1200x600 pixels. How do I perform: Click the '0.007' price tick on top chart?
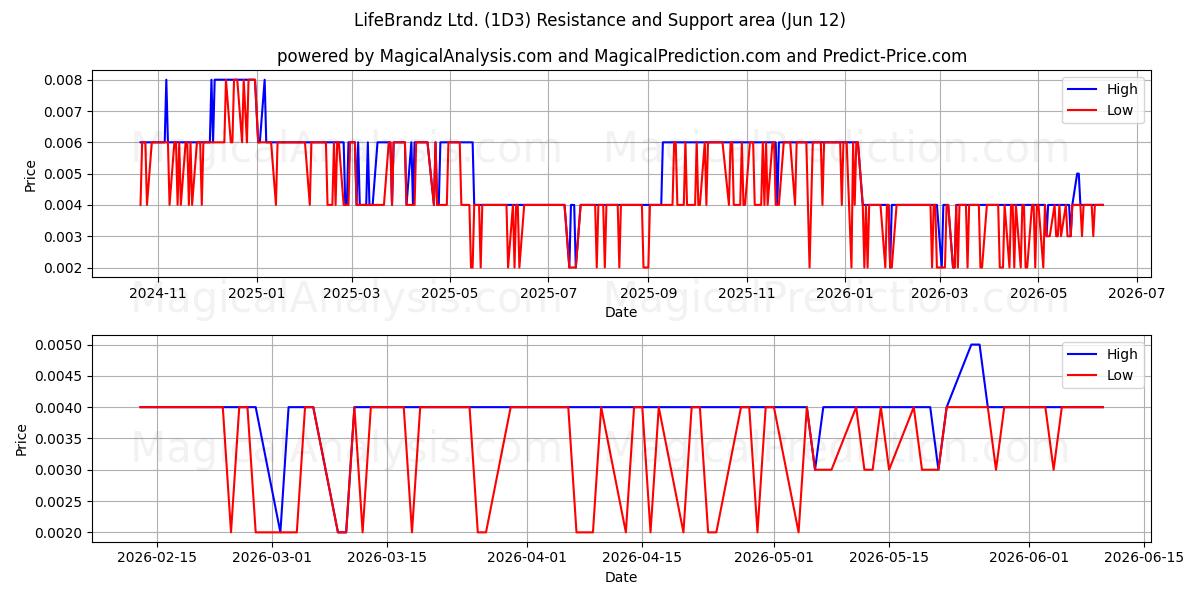point(64,112)
